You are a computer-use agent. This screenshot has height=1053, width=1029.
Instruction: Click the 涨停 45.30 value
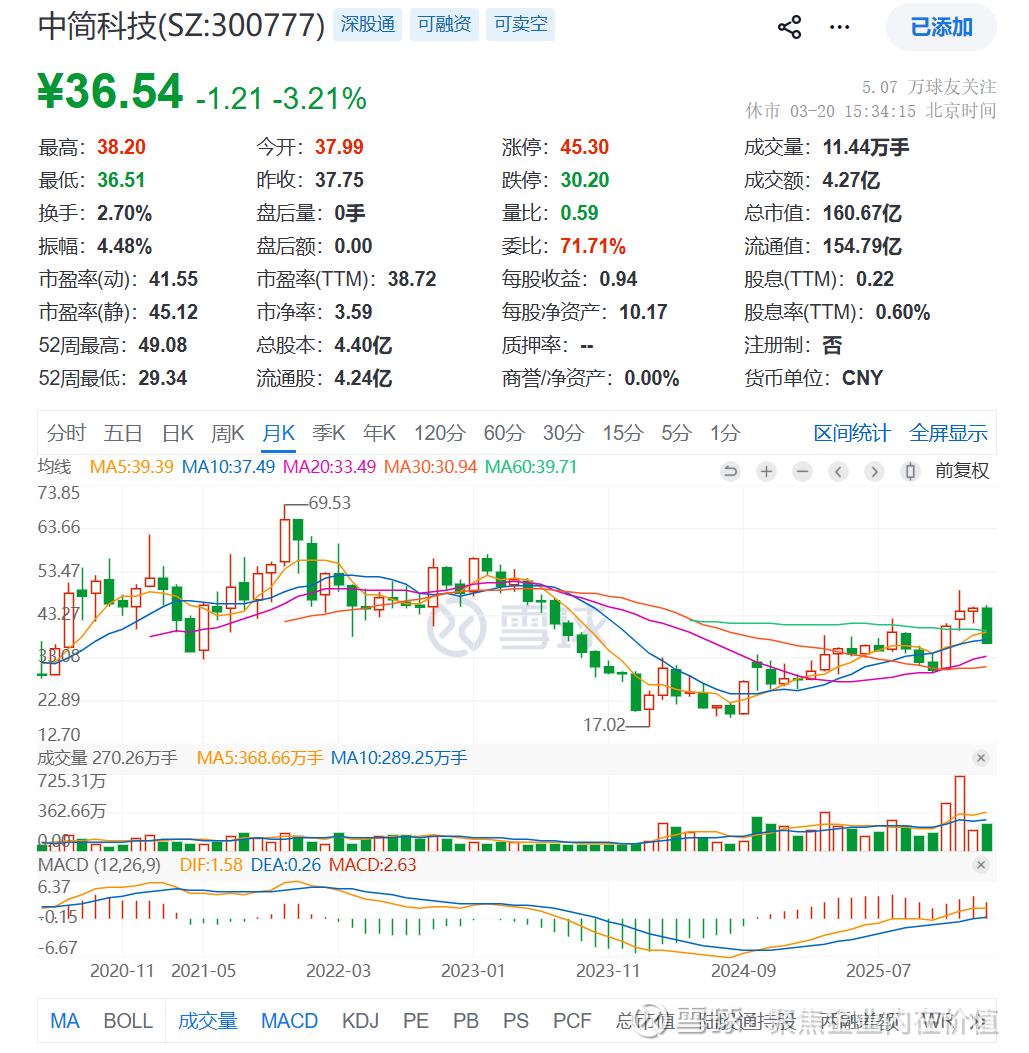(584, 147)
